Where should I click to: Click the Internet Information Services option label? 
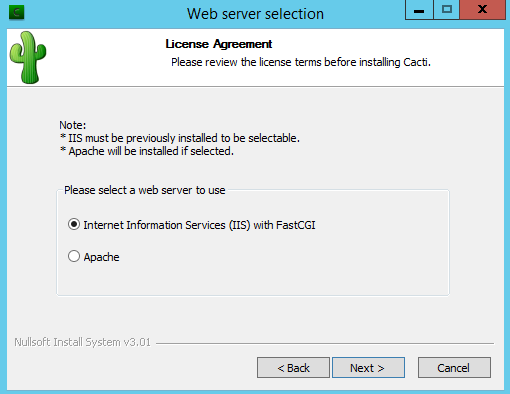(199, 225)
